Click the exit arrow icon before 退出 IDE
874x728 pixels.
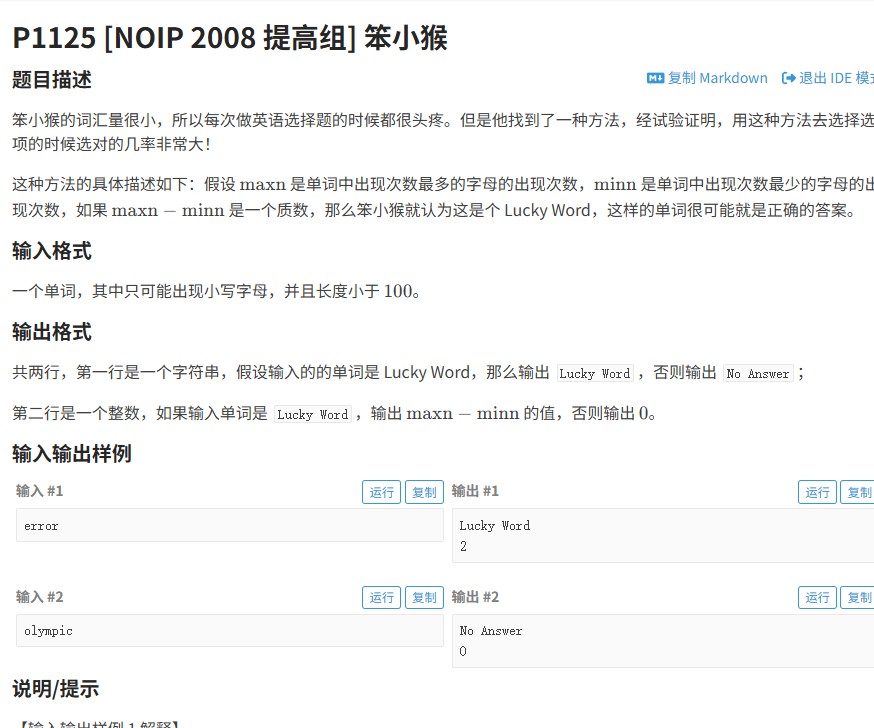tap(788, 78)
